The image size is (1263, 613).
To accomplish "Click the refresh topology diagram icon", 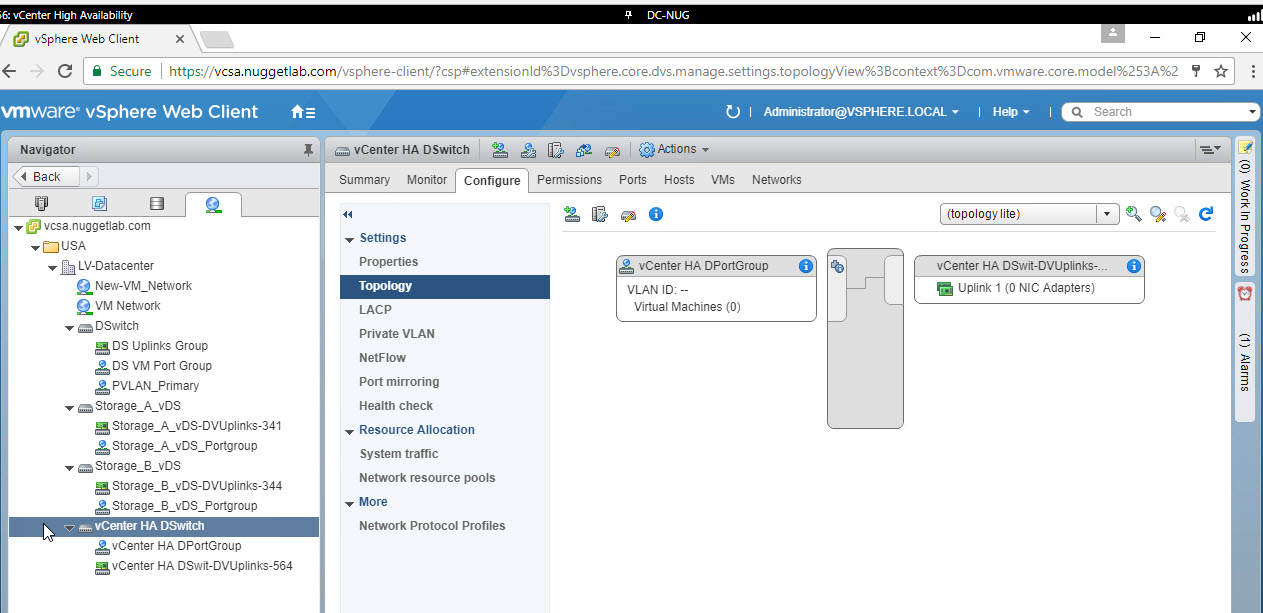I will pos(1206,214).
